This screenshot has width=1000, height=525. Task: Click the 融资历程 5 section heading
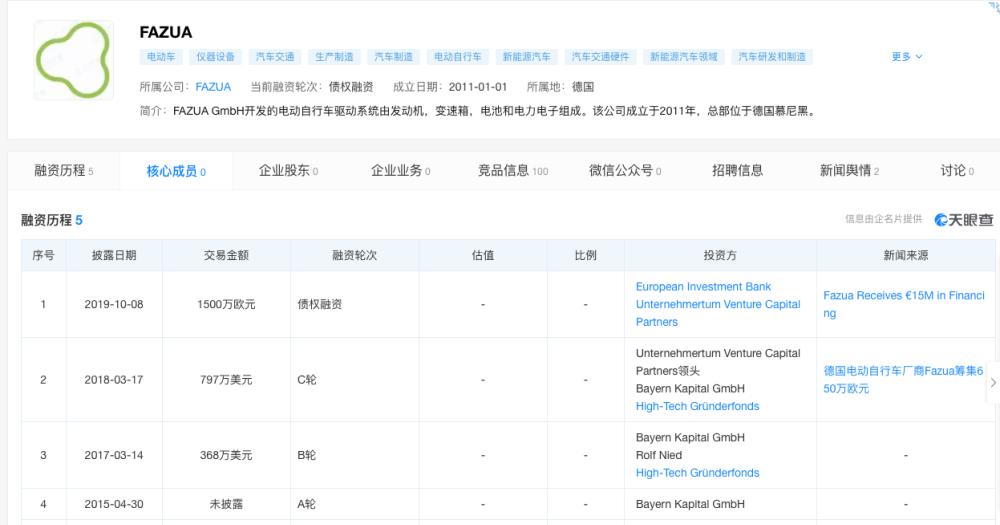(52, 220)
